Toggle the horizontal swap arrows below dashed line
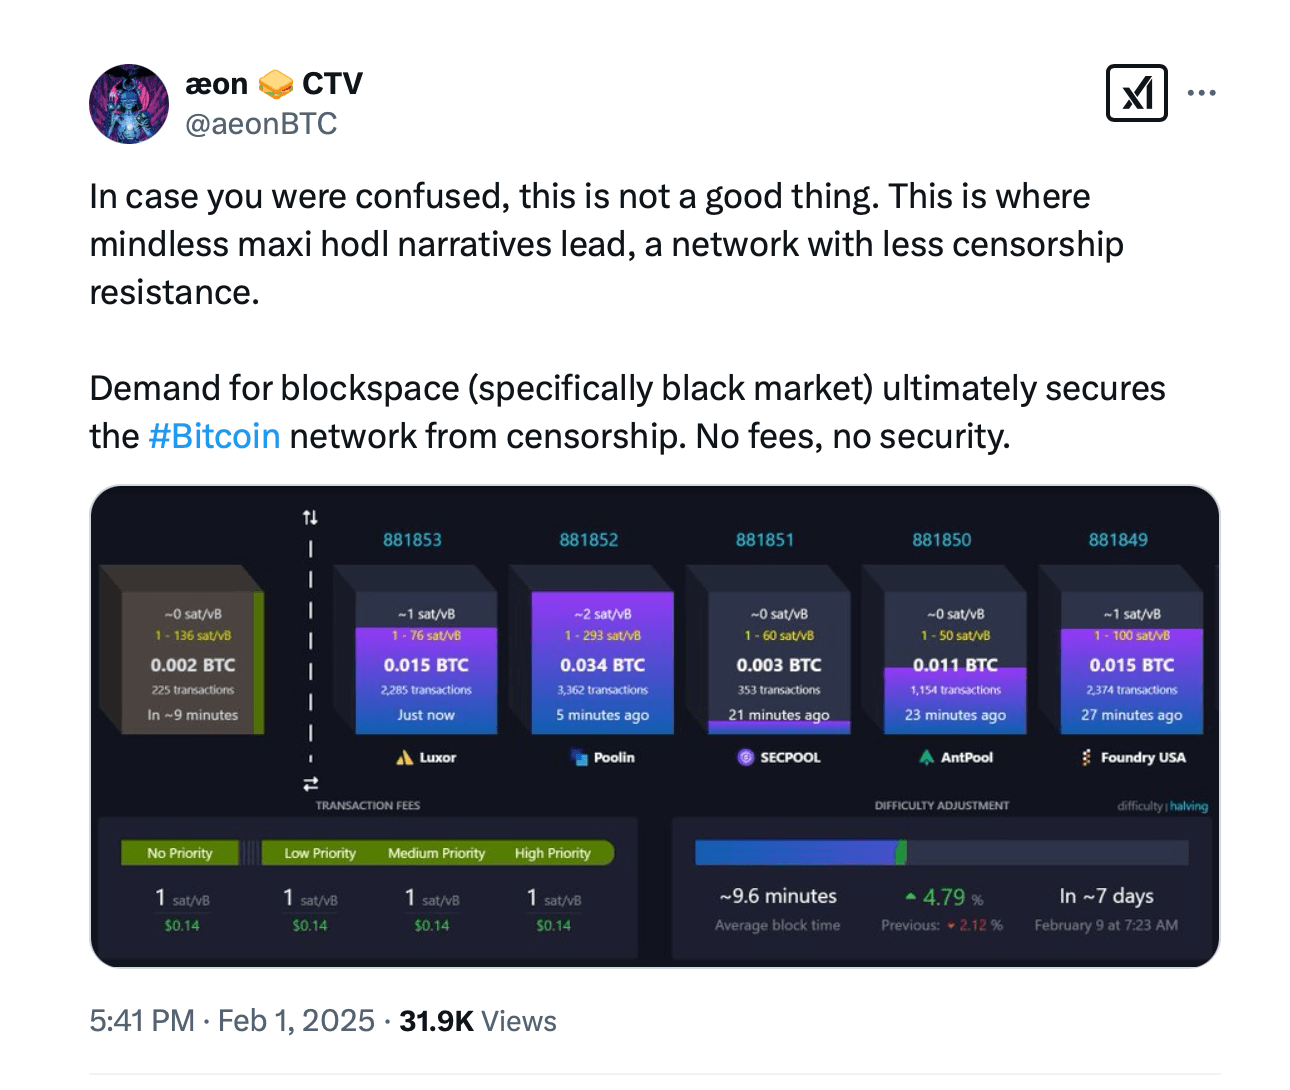This screenshot has width=1290, height=1090. (310, 784)
